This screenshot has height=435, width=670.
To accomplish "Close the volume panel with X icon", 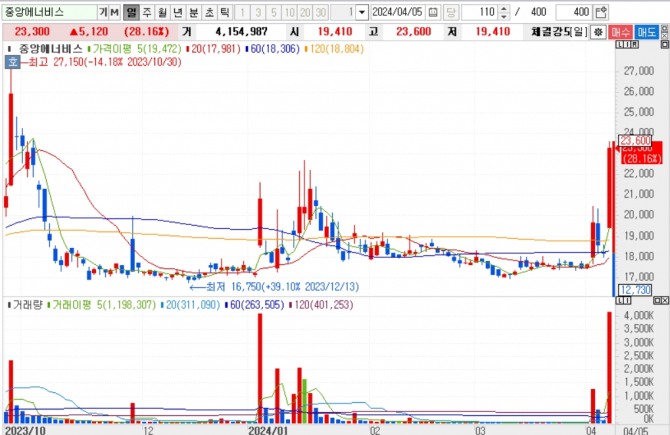I will click(x=665, y=301).
